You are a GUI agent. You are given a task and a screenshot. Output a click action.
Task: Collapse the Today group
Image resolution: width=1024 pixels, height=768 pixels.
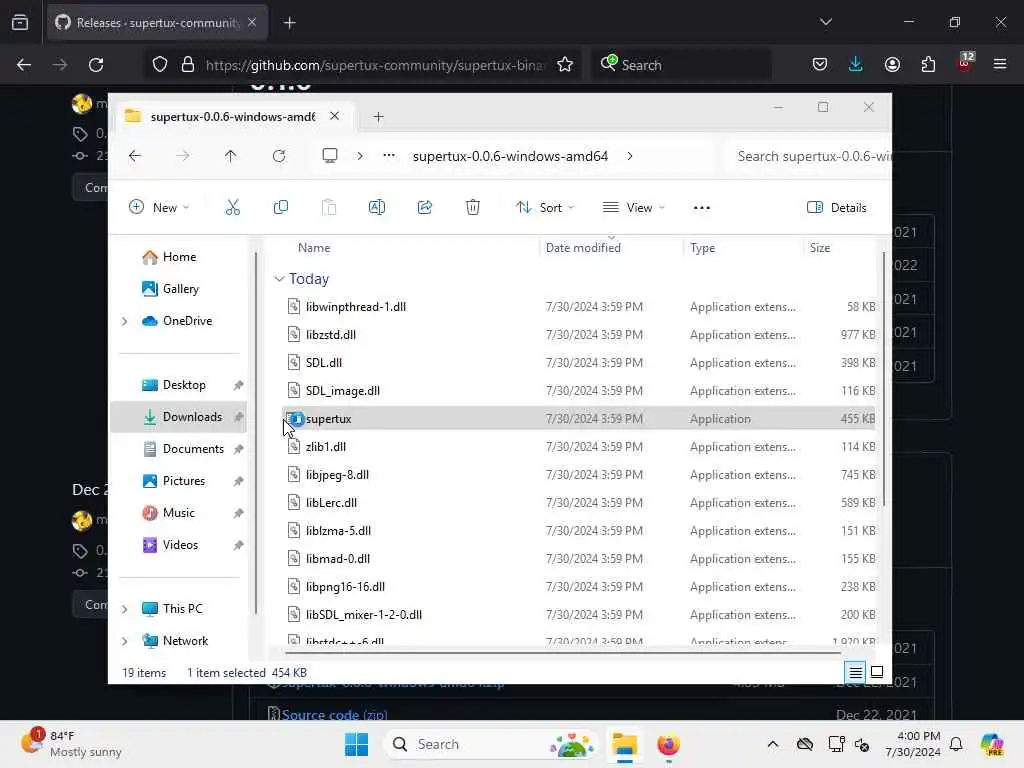pyautogui.click(x=279, y=279)
